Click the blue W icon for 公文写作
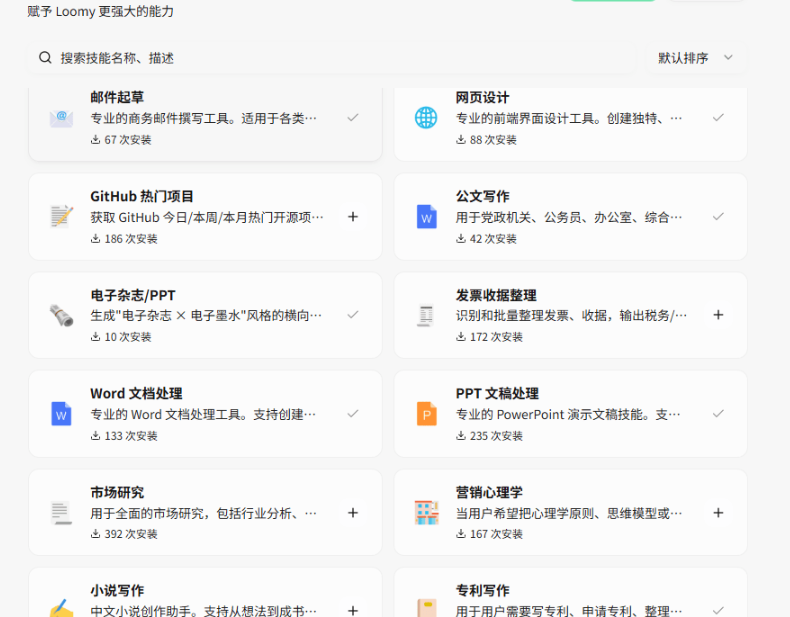The height and width of the screenshot is (617, 790). [427, 217]
